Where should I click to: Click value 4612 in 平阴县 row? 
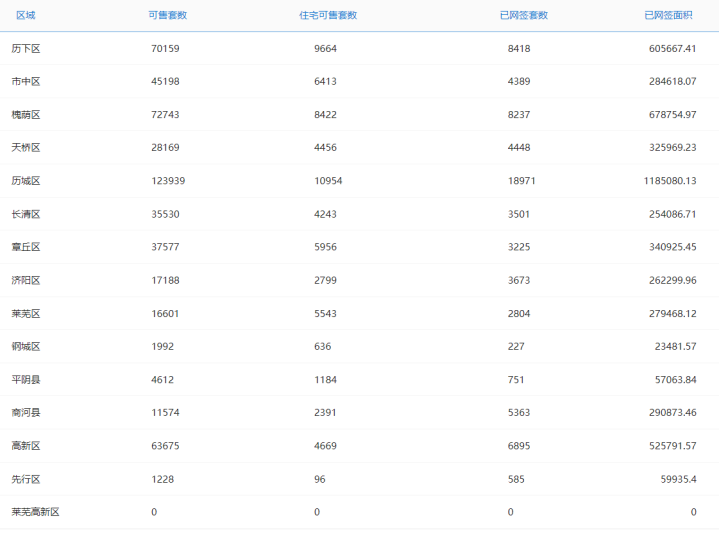[163, 380]
